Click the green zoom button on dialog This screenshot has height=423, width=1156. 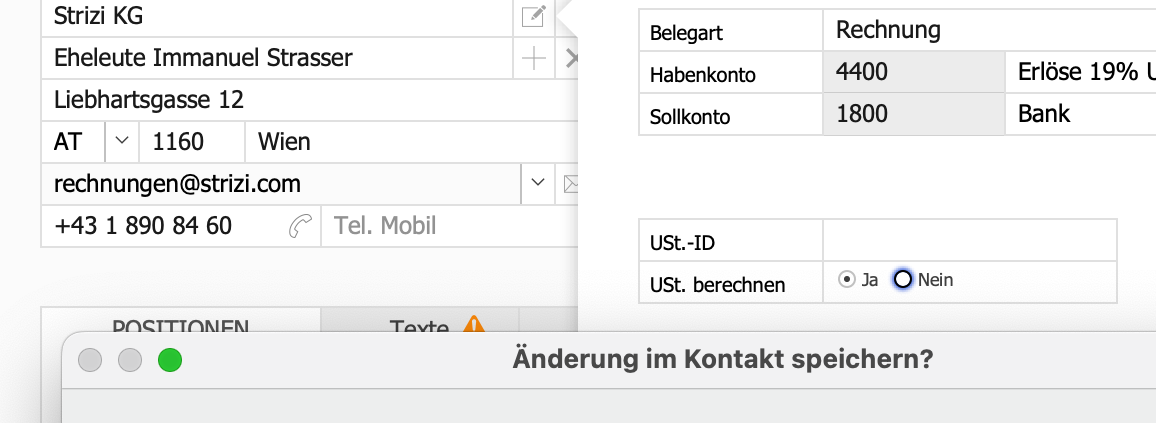169,360
